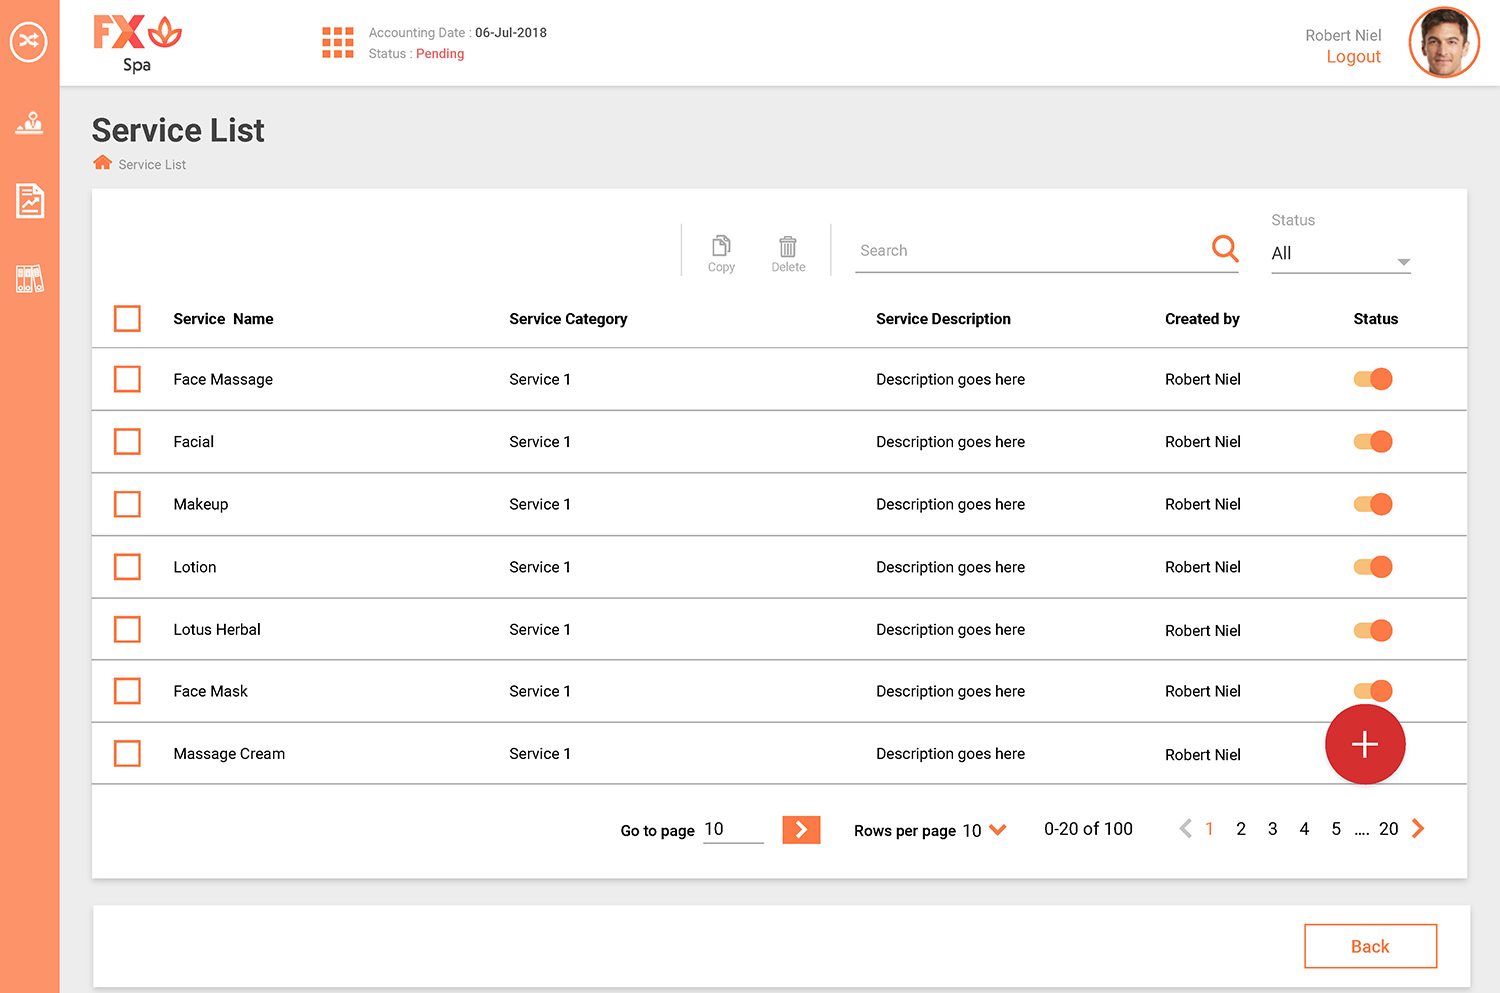Toggle off the Lotus Herbal status switch
The width and height of the screenshot is (1500, 993).
pyautogui.click(x=1372, y=630)
